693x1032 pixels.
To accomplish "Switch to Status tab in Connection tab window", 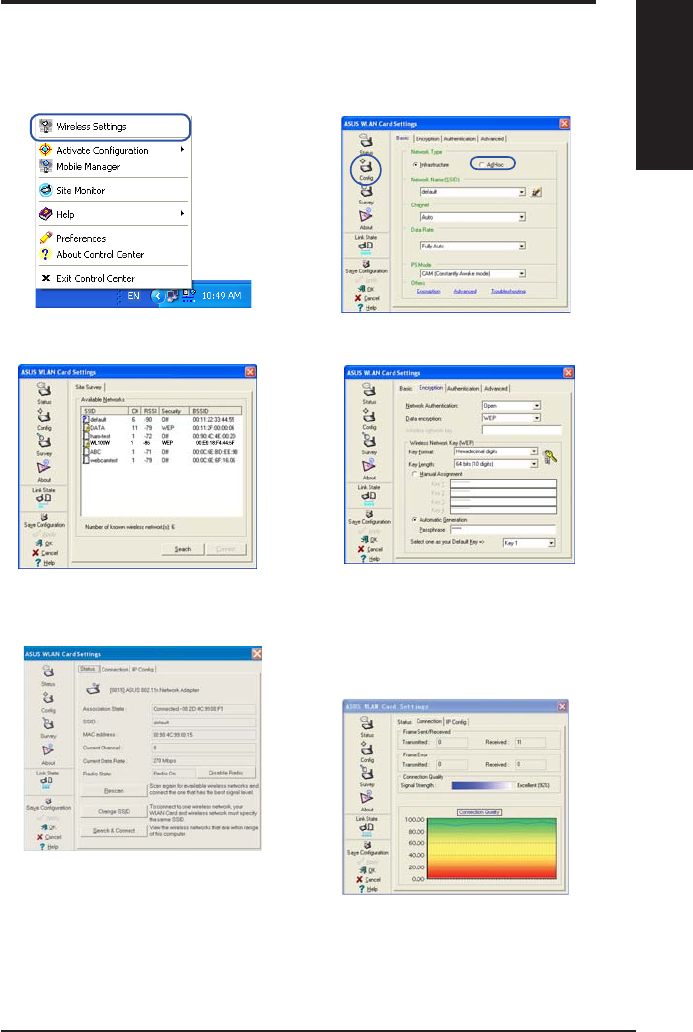I will 404,722.
